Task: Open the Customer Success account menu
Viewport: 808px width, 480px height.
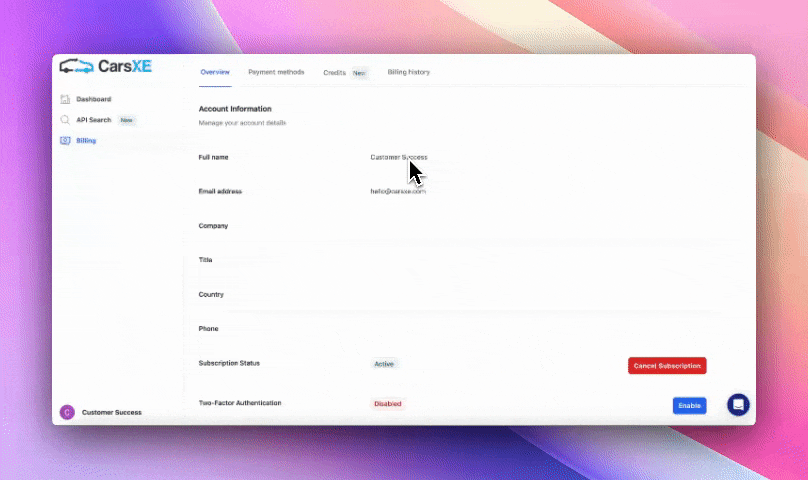Action: 111,412
